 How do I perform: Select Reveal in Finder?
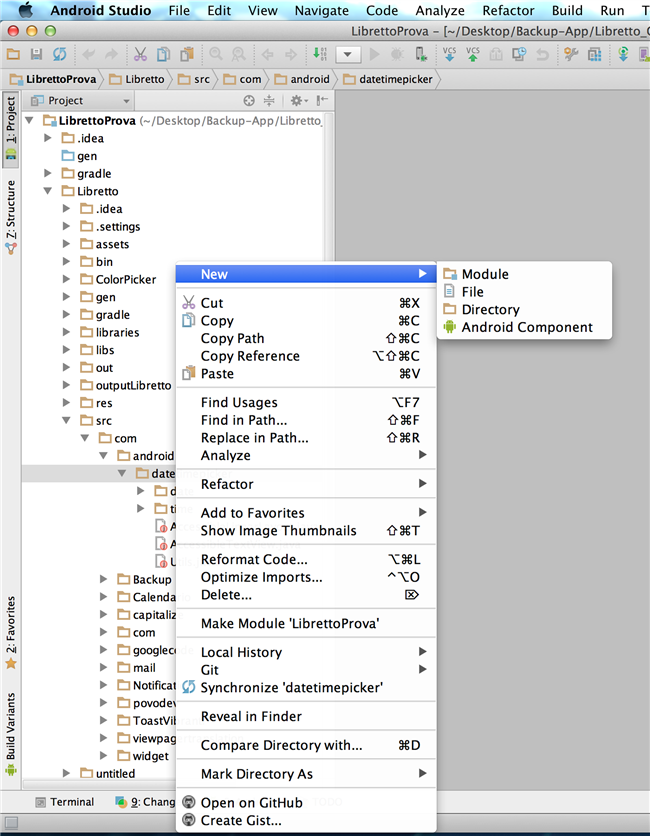(x=306, y=716)
